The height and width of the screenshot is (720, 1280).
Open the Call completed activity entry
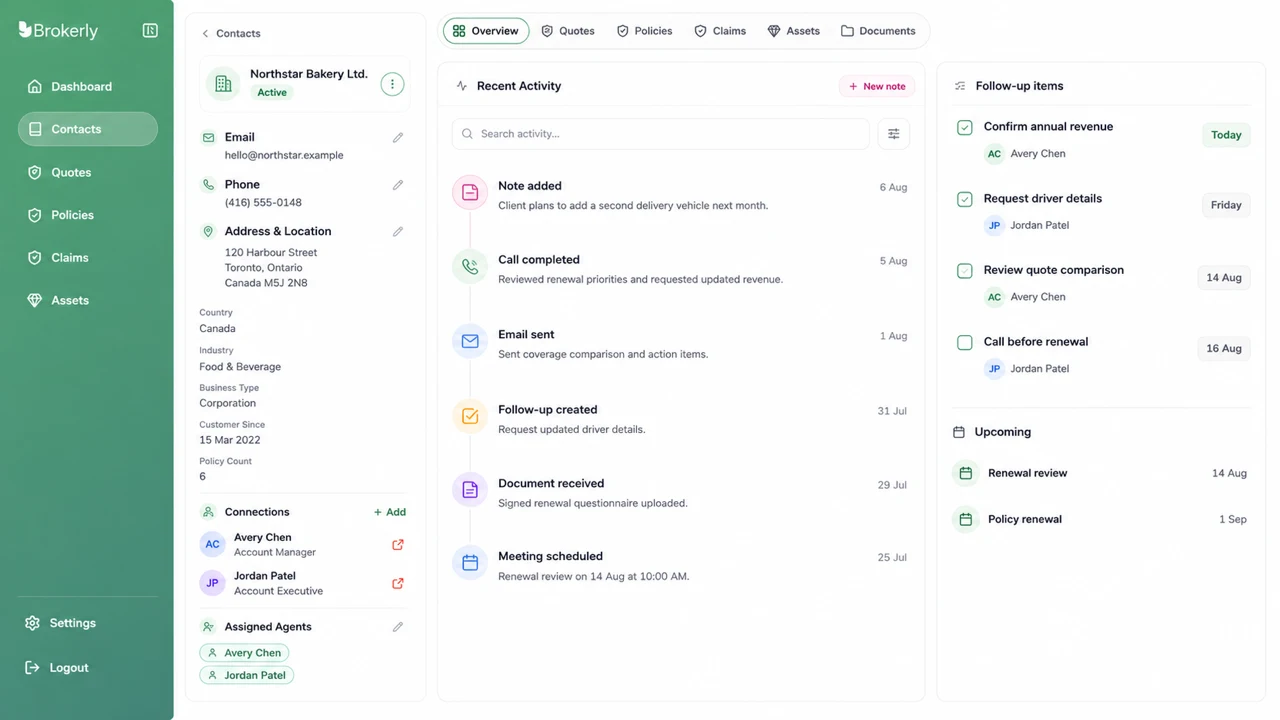click(x=680, y=269)
